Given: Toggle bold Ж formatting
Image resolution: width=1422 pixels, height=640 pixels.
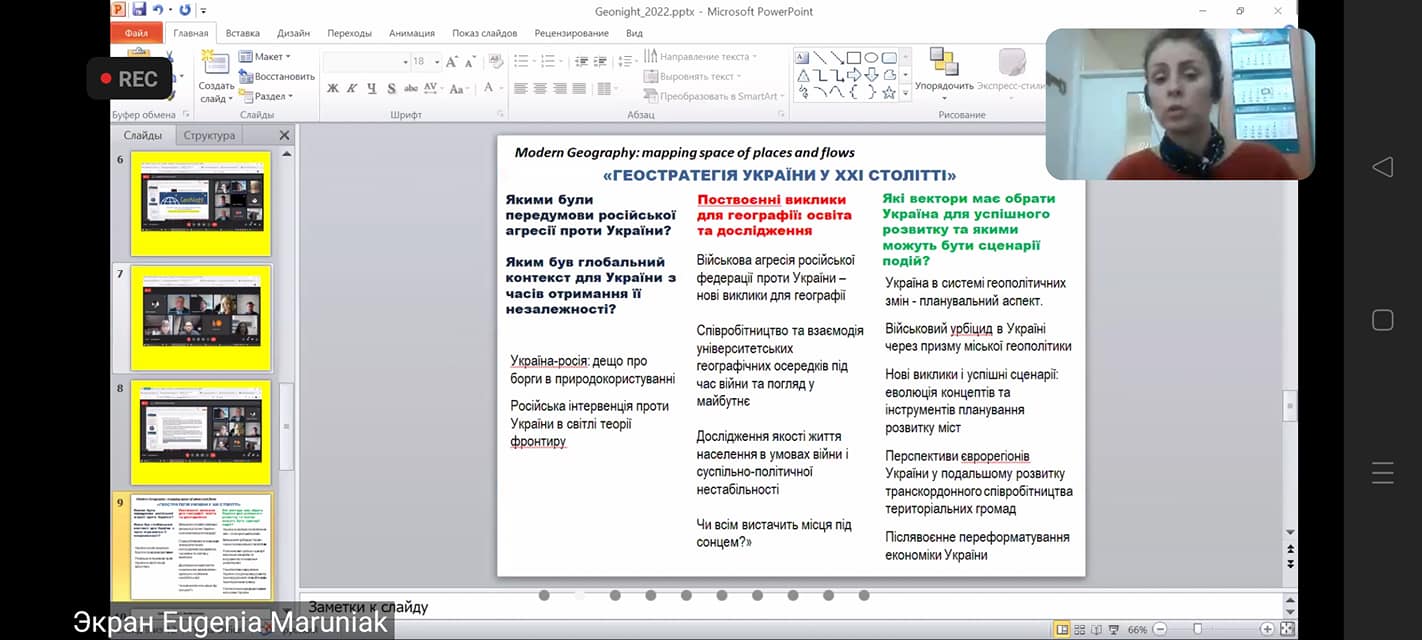Looking at the screenshot, I should [333, 88].
